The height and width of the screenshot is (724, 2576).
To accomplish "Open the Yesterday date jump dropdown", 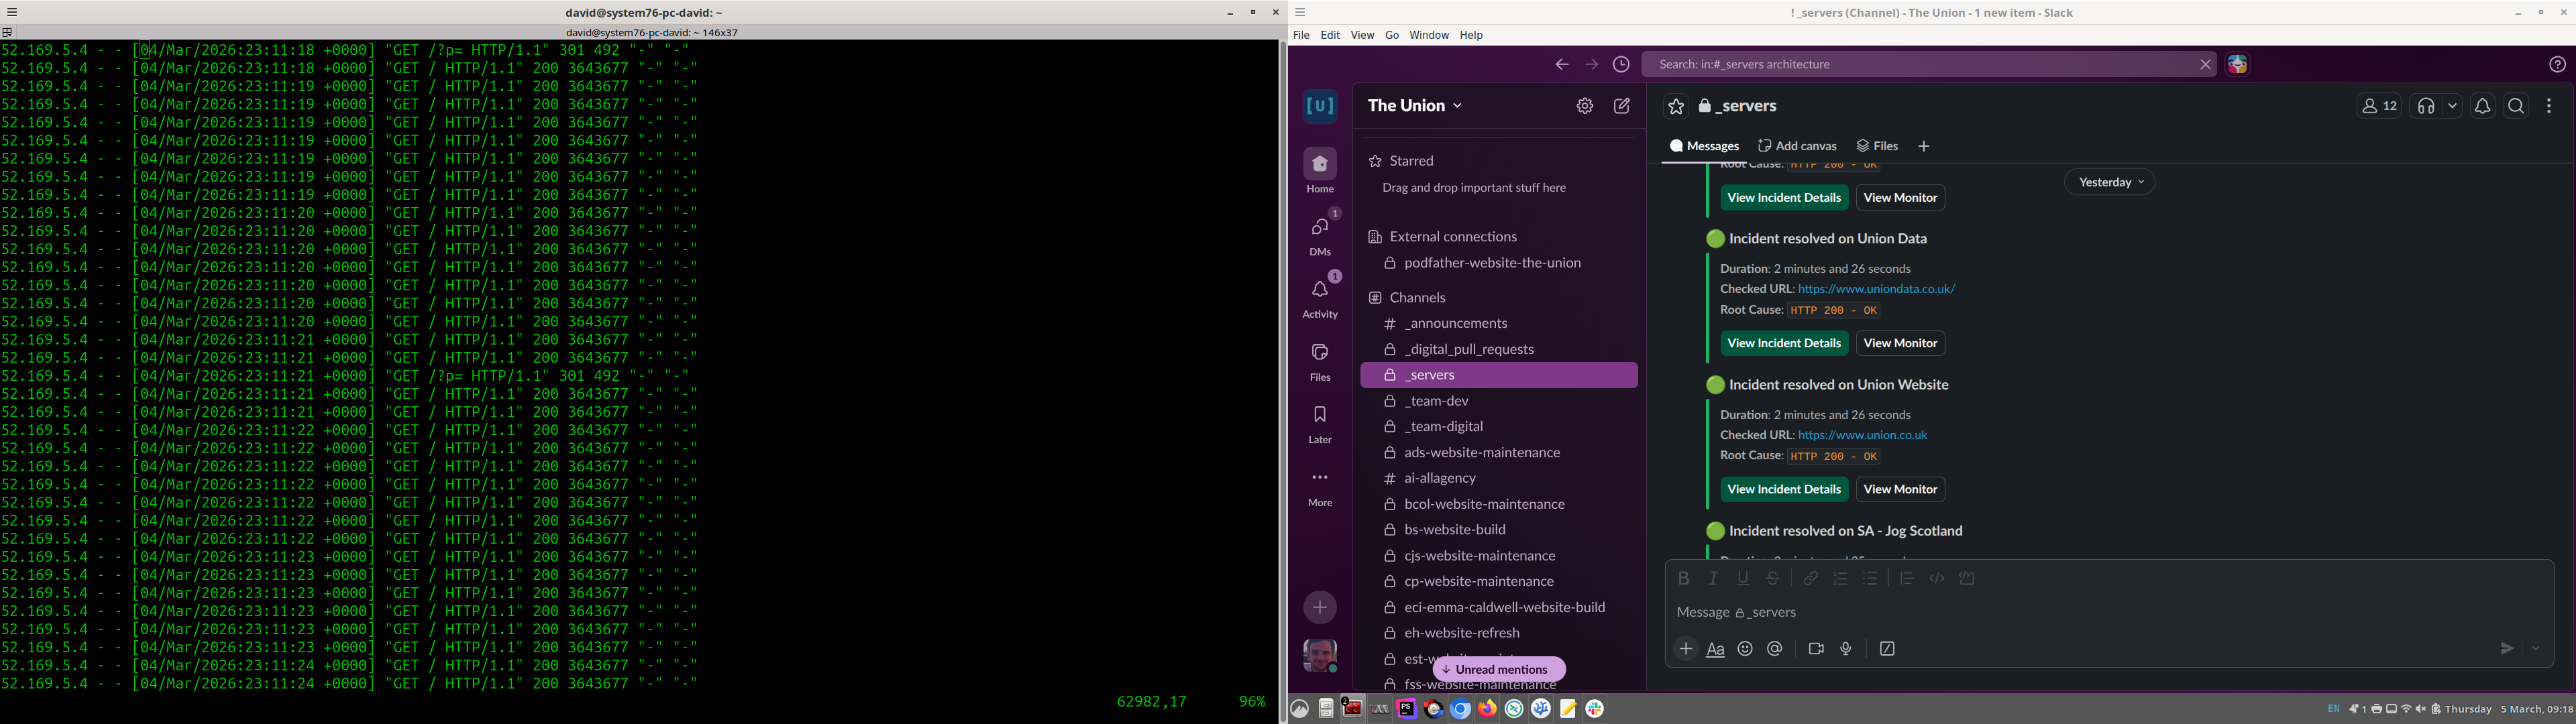I will tap(2110, 182).
